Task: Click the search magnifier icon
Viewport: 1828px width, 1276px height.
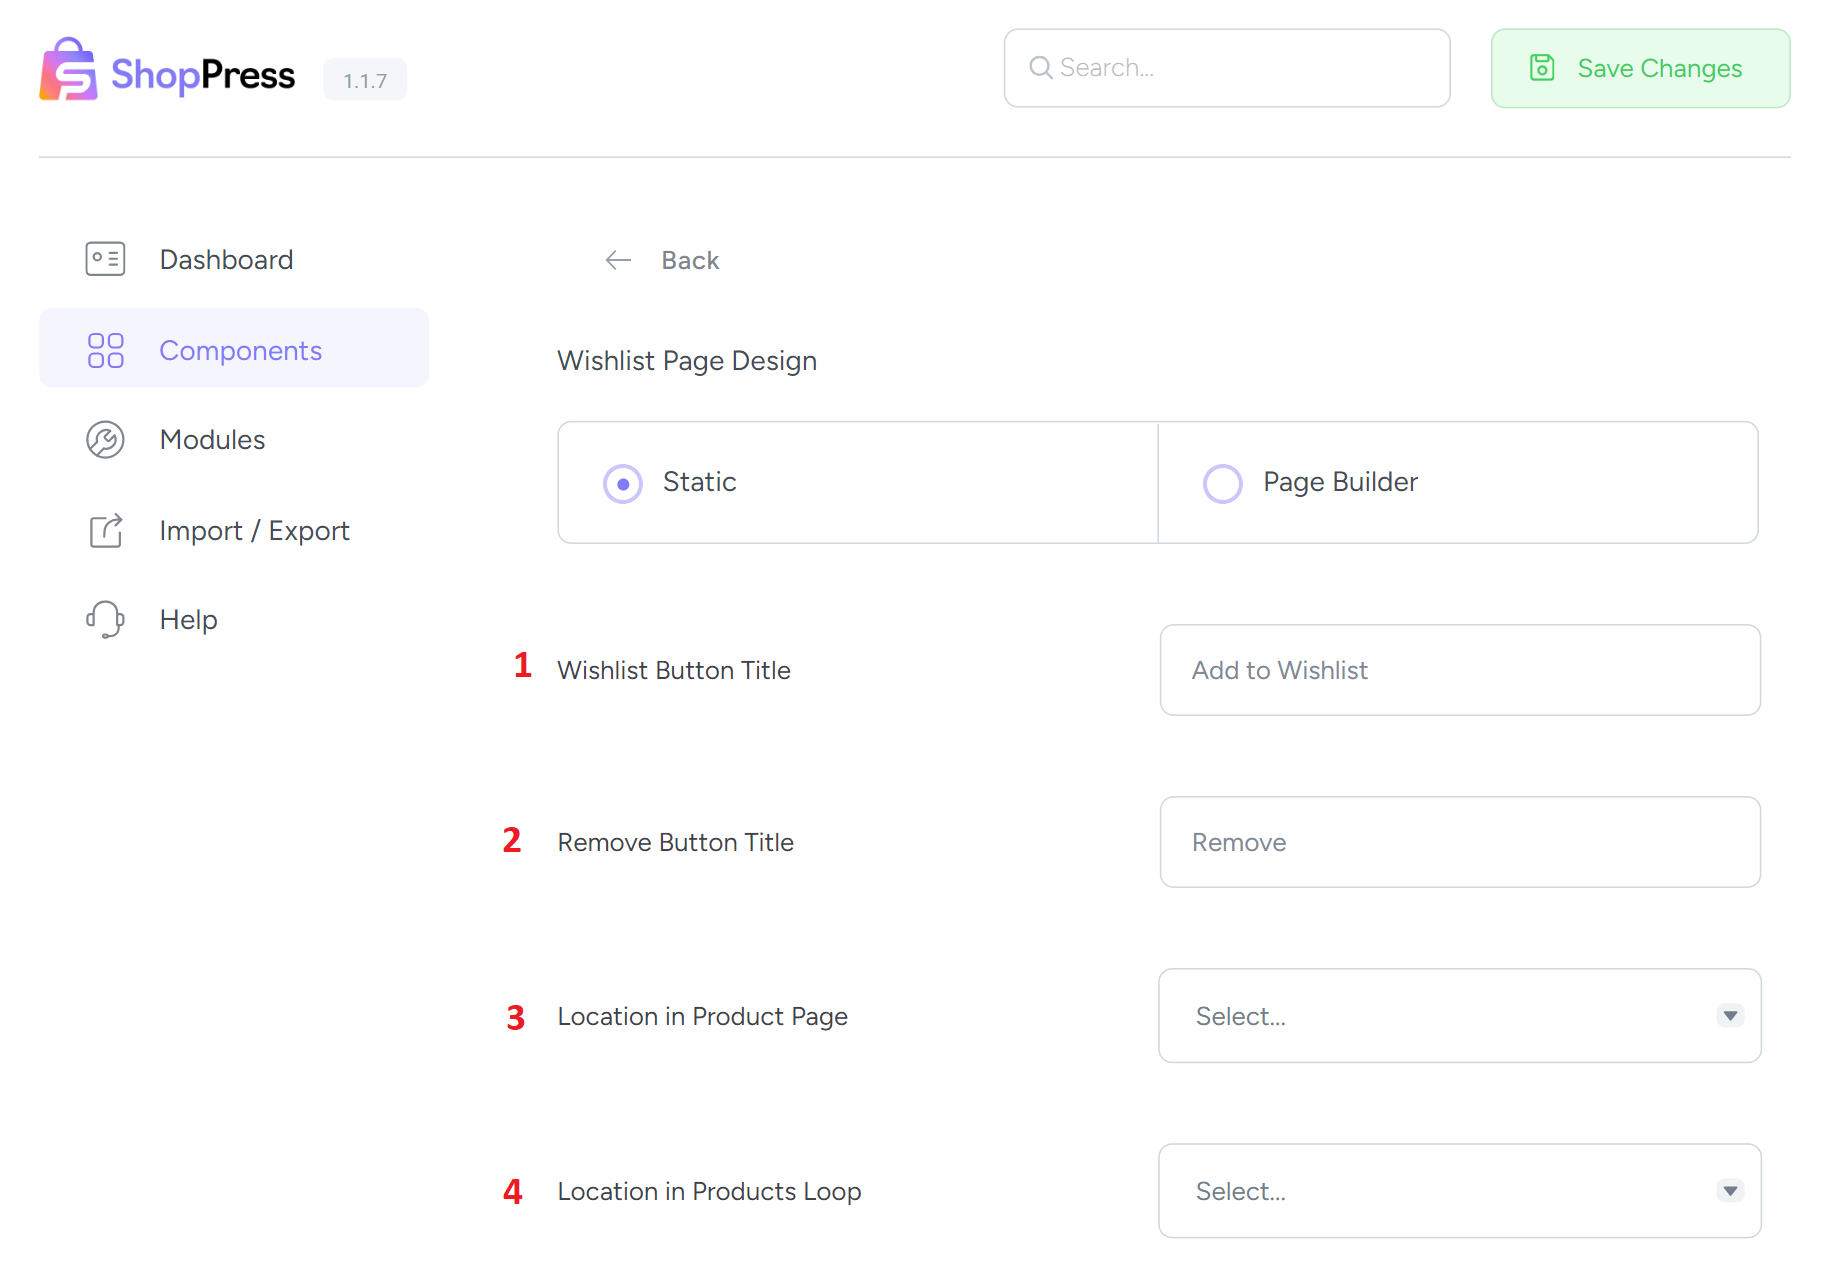Action: click(1040, 67)
